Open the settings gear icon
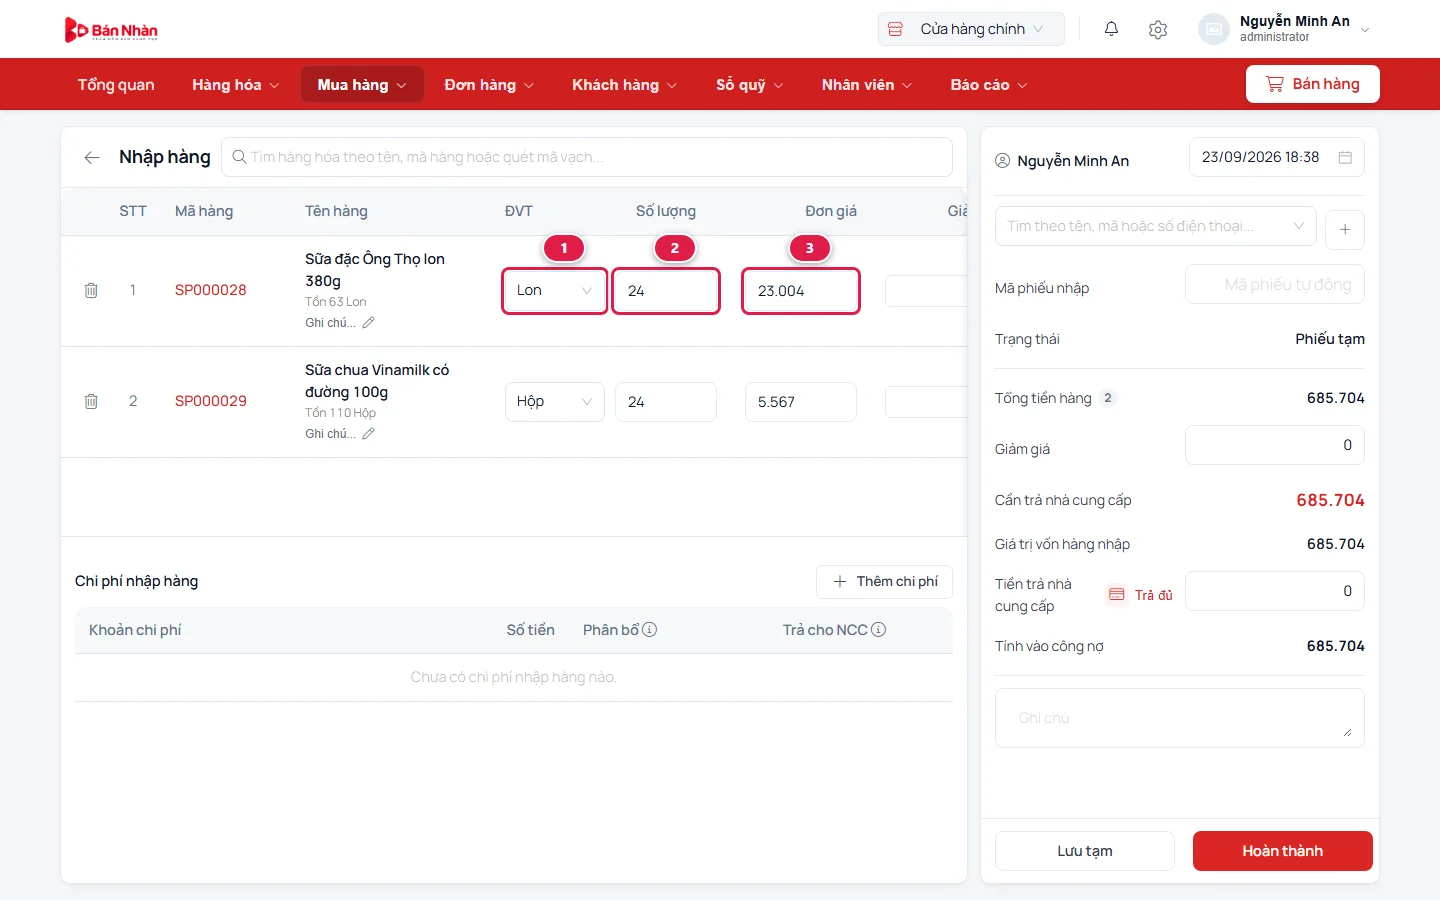Image resolution: width=1440 pixels, height=900 pixels. (x=1158, y=29)
